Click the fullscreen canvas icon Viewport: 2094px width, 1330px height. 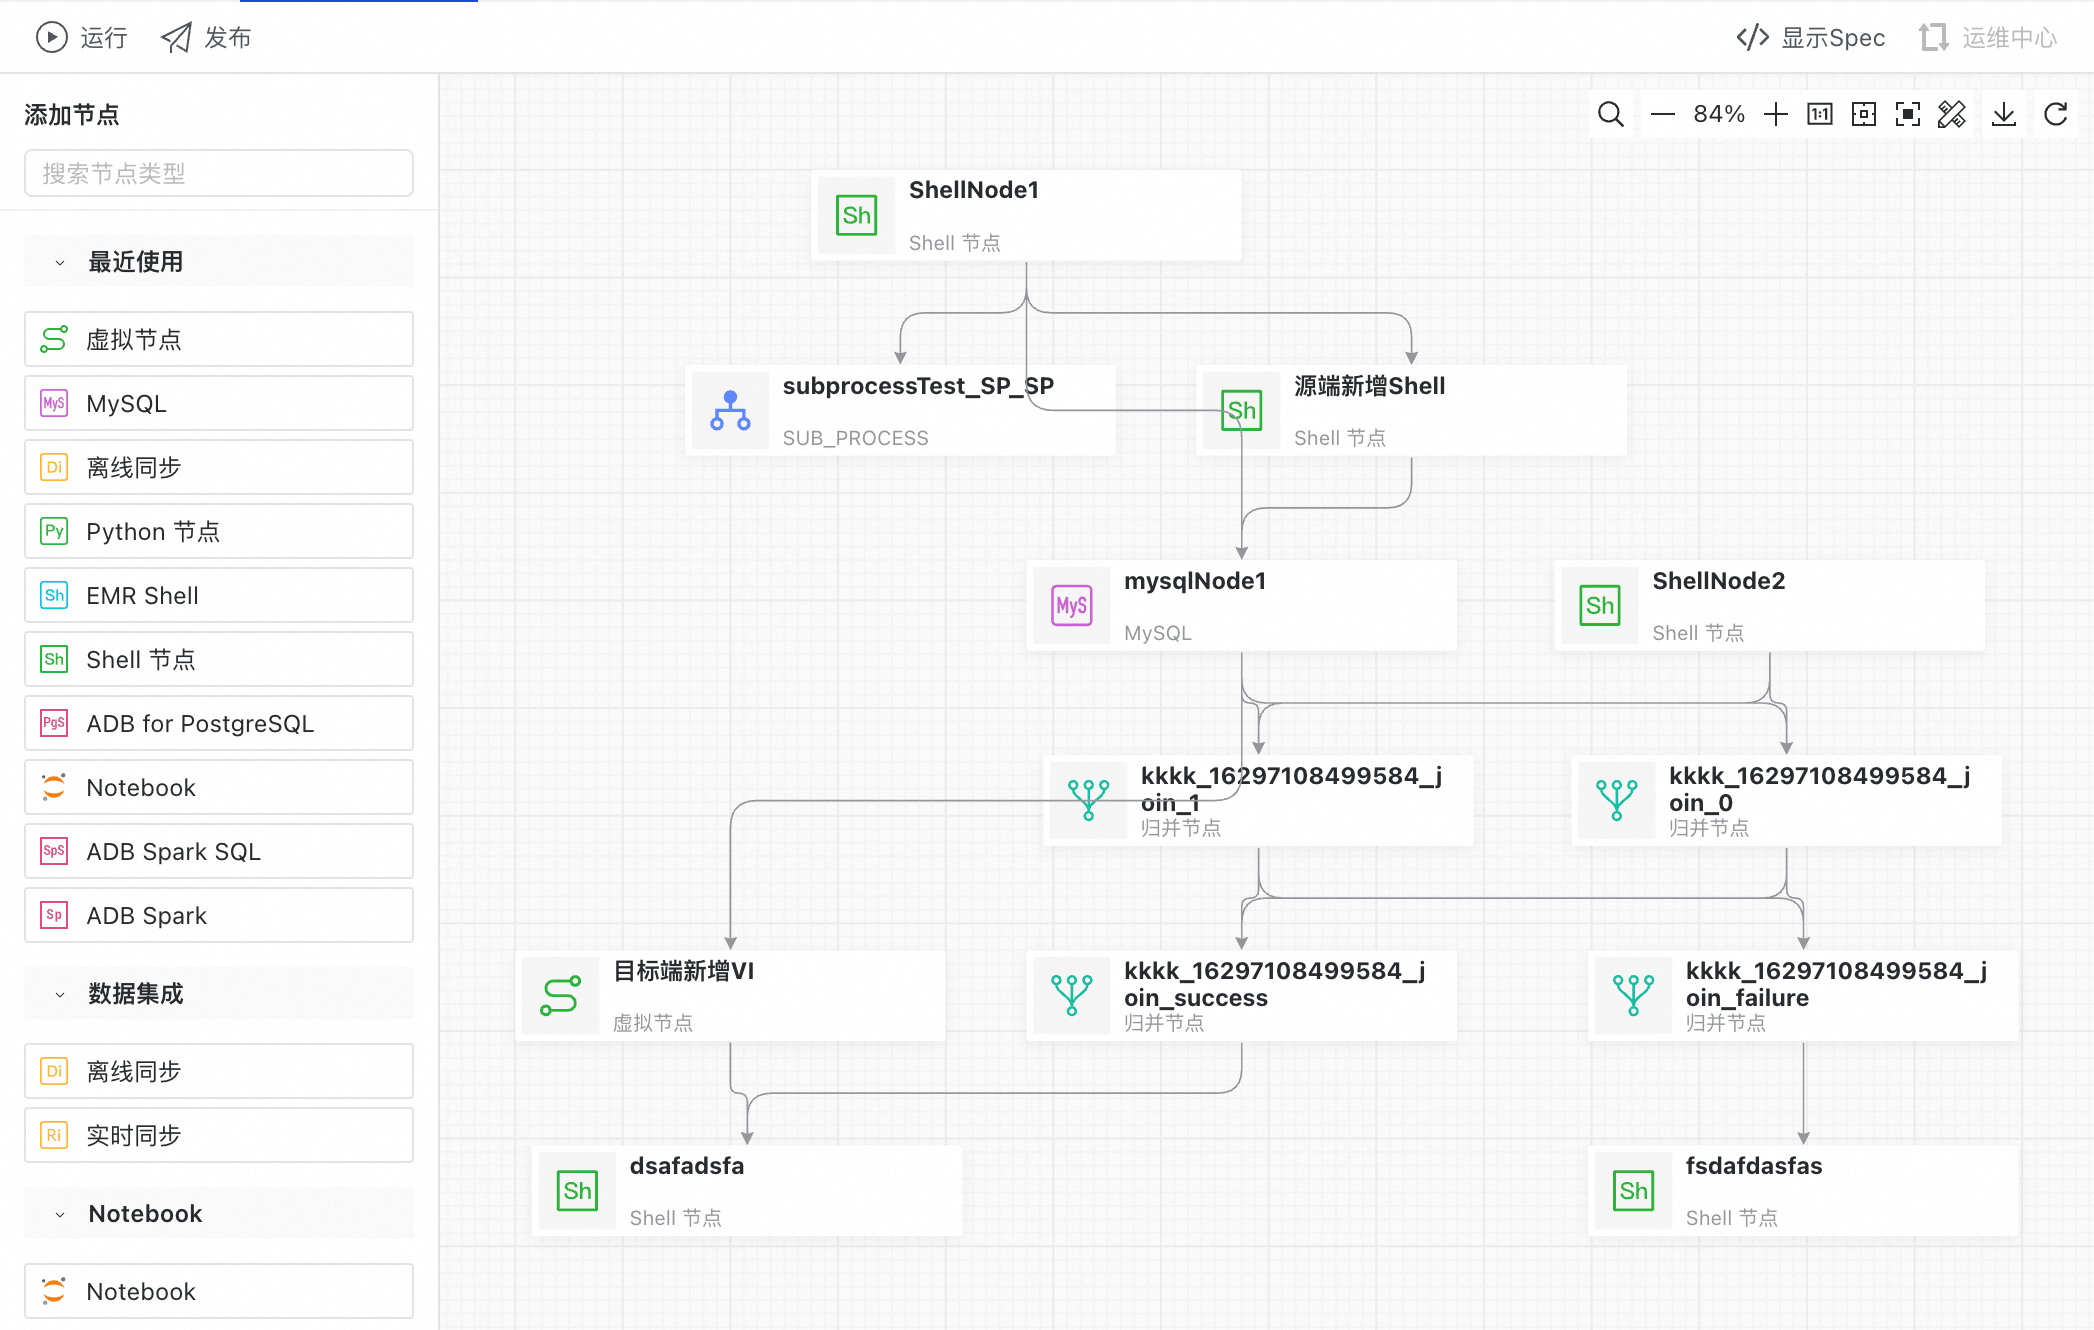pyautogui.click(x=1907, y=114)
